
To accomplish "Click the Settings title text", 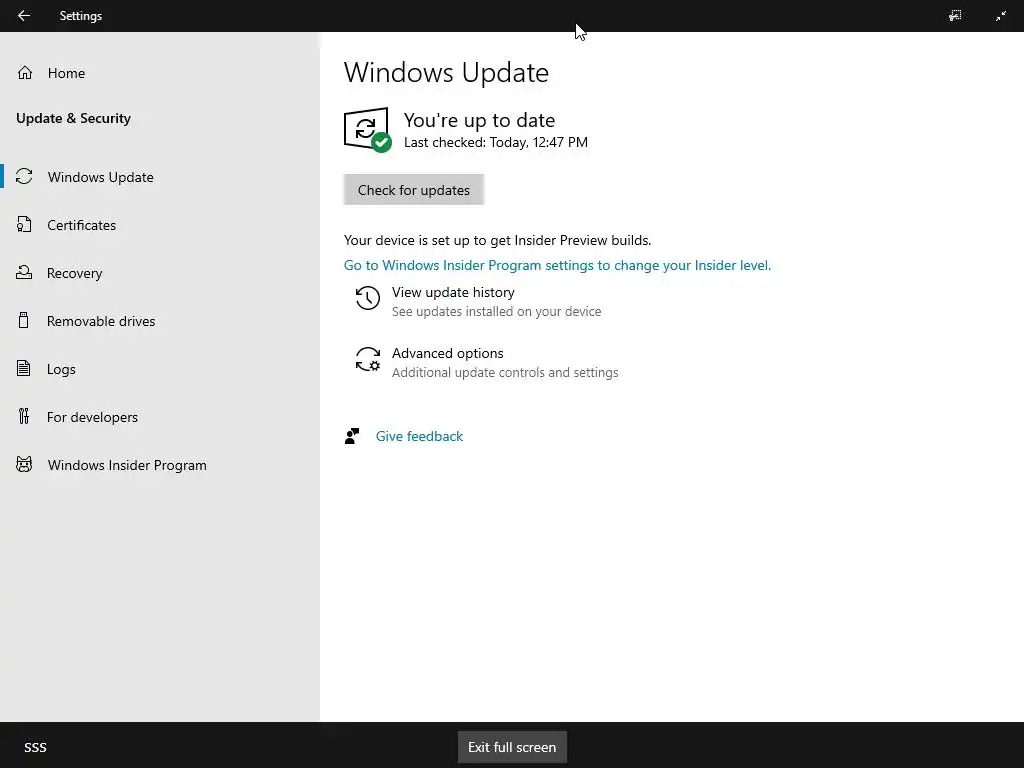I will tap(80, 16).
